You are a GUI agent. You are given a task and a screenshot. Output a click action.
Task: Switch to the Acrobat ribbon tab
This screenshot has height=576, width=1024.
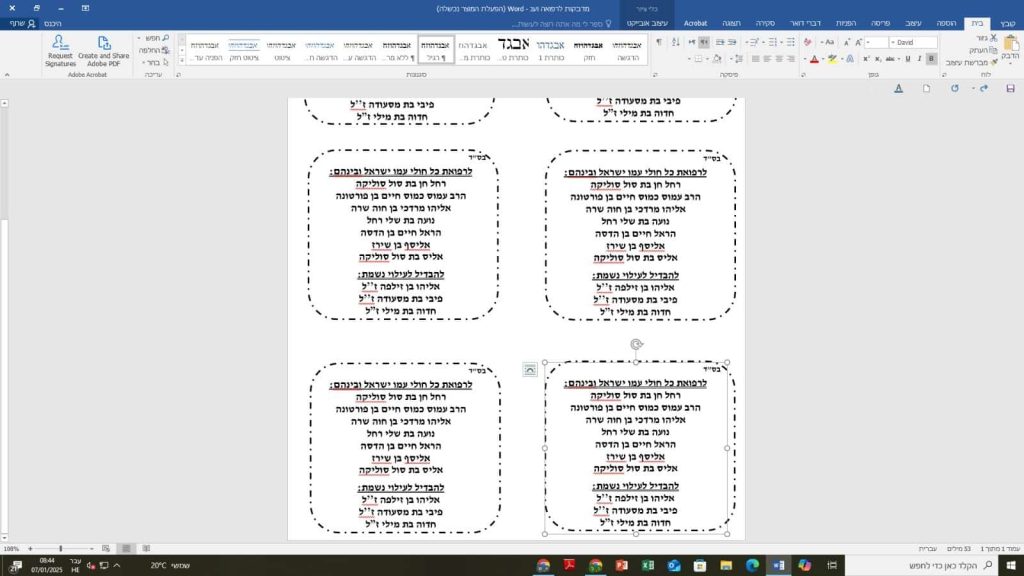(696, 24)
